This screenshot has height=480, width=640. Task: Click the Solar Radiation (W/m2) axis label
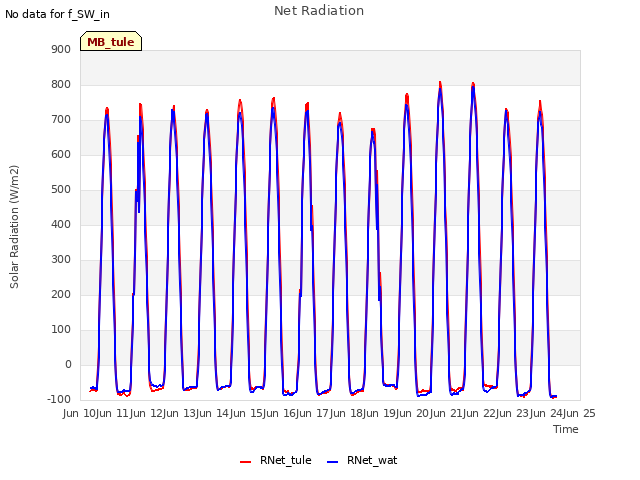14,227
